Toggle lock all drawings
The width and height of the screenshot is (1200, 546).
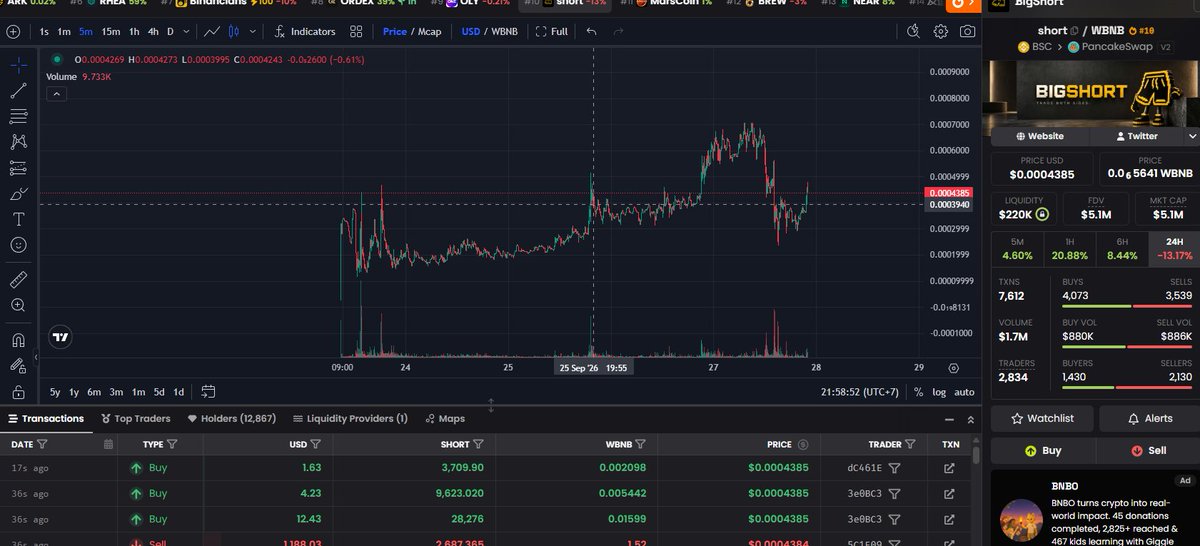tap(18, 391)
